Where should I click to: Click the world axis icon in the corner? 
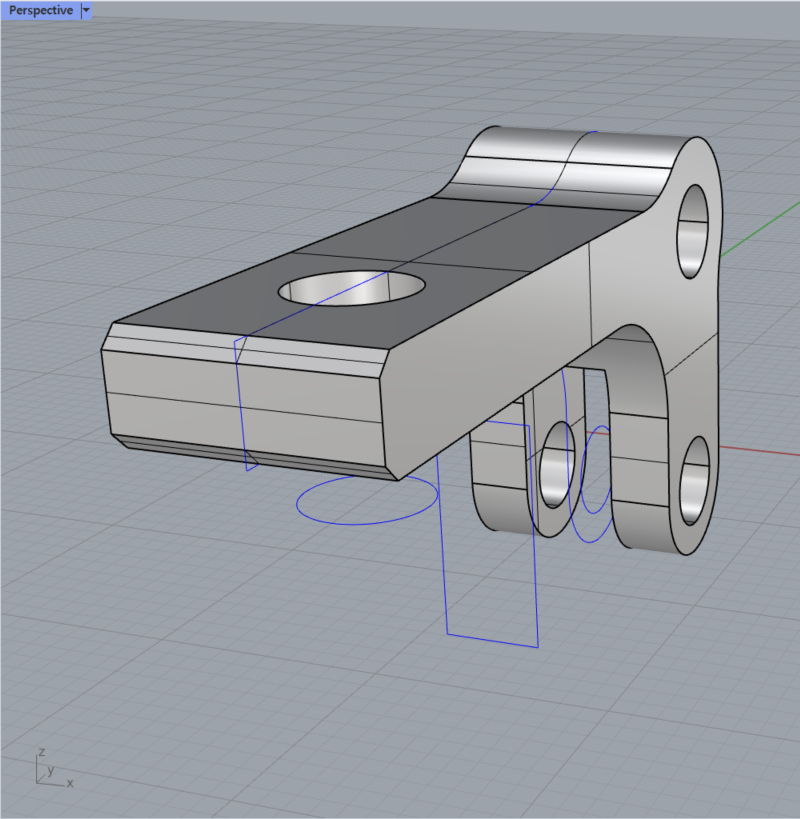tap(54, 768)
